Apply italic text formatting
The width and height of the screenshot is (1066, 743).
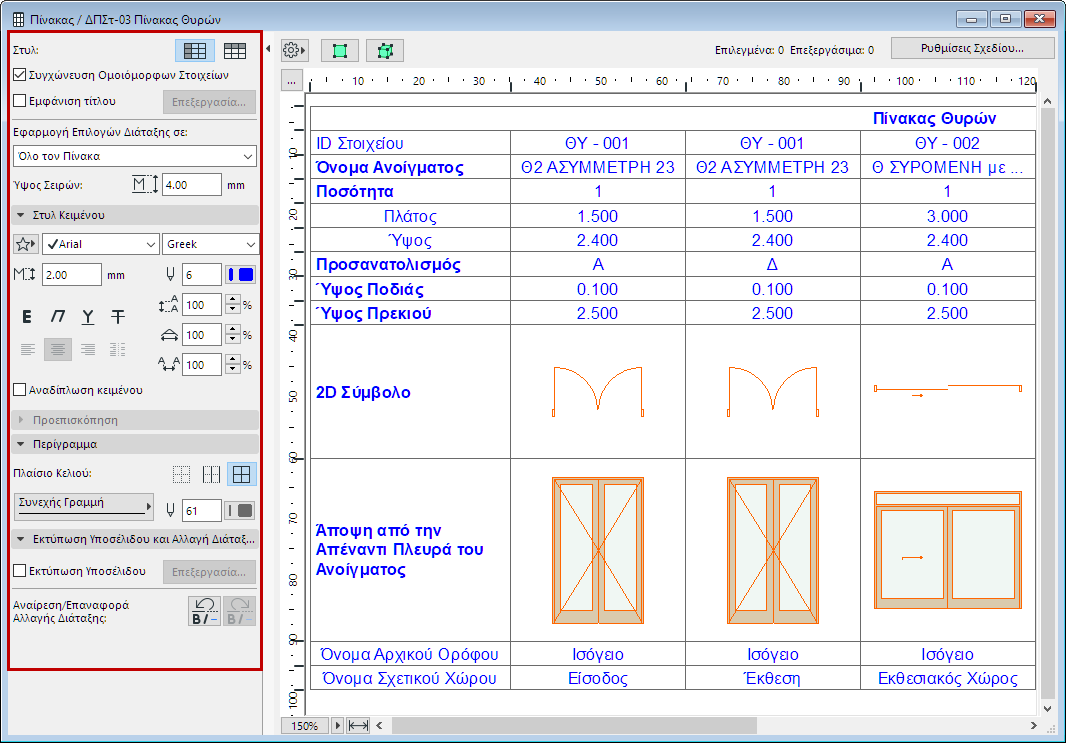pos(58,317)
